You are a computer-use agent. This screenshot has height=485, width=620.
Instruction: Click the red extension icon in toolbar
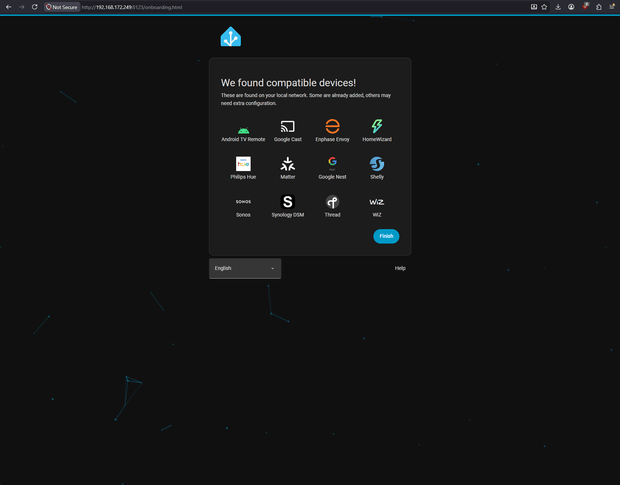tap(585, 6)
